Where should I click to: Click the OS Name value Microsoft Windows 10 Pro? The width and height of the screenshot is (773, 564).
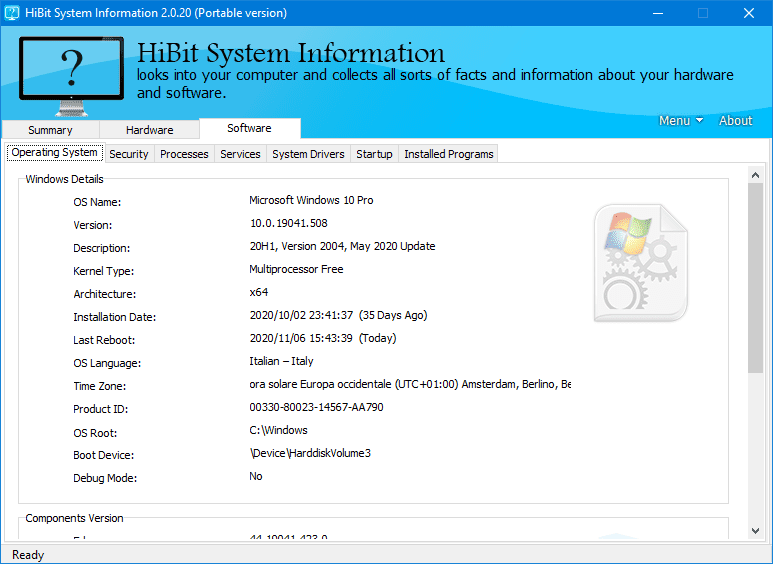click(x=311, y=200)
